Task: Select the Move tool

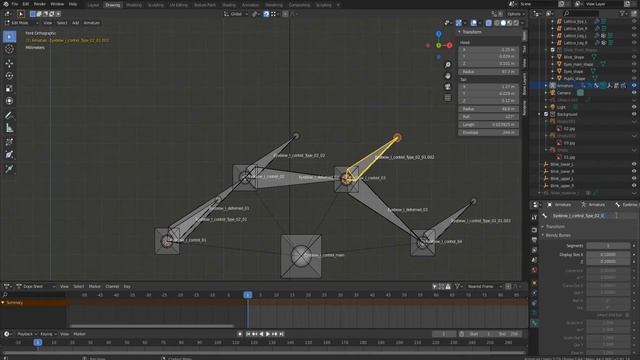Action: [9, 63]
